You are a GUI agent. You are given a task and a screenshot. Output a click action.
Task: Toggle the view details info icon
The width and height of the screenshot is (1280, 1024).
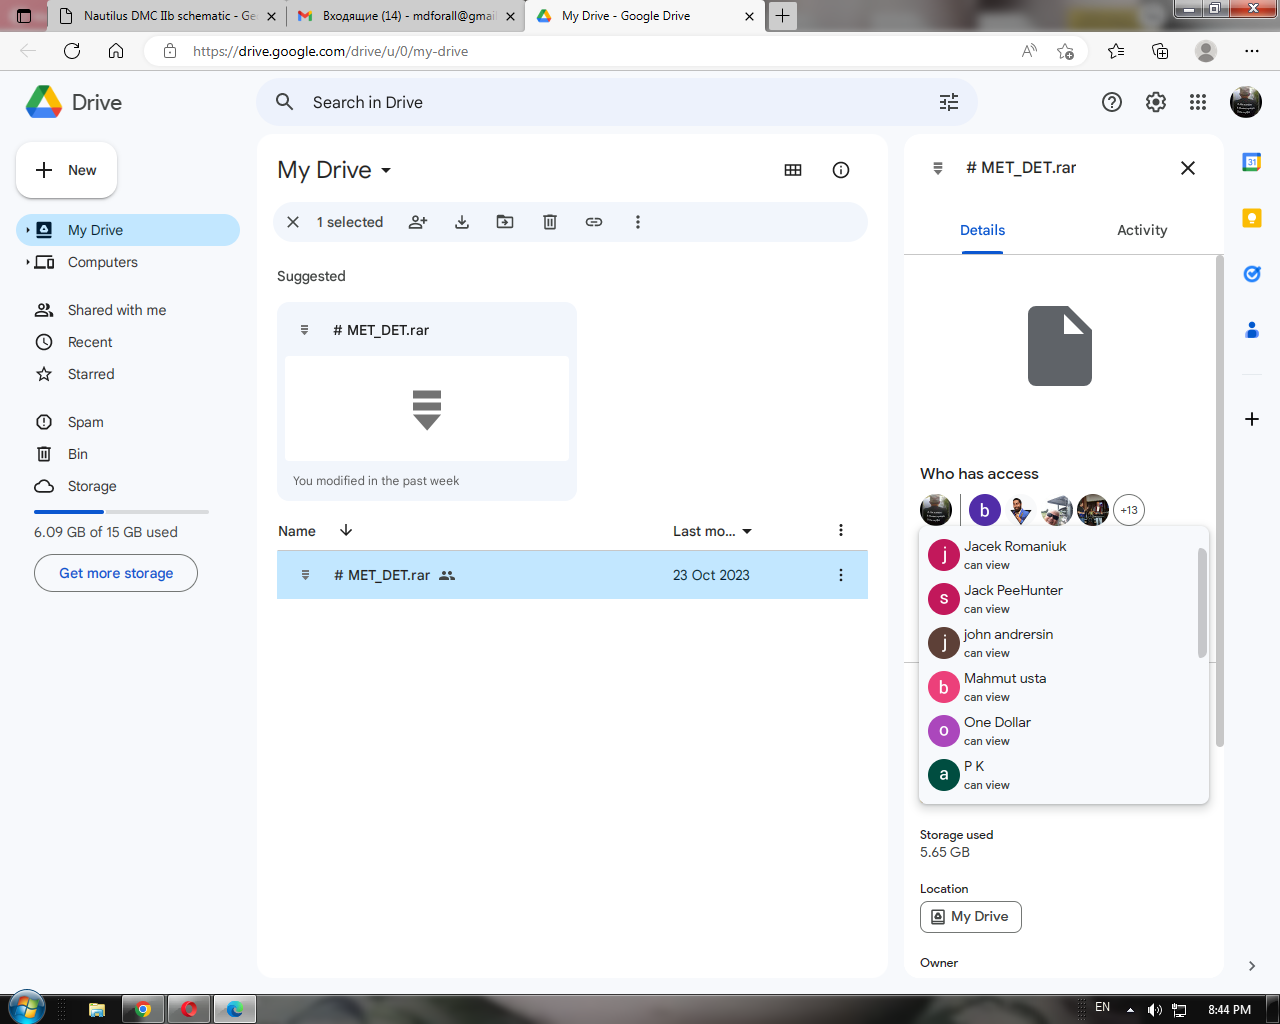click(x=841, y=170)
